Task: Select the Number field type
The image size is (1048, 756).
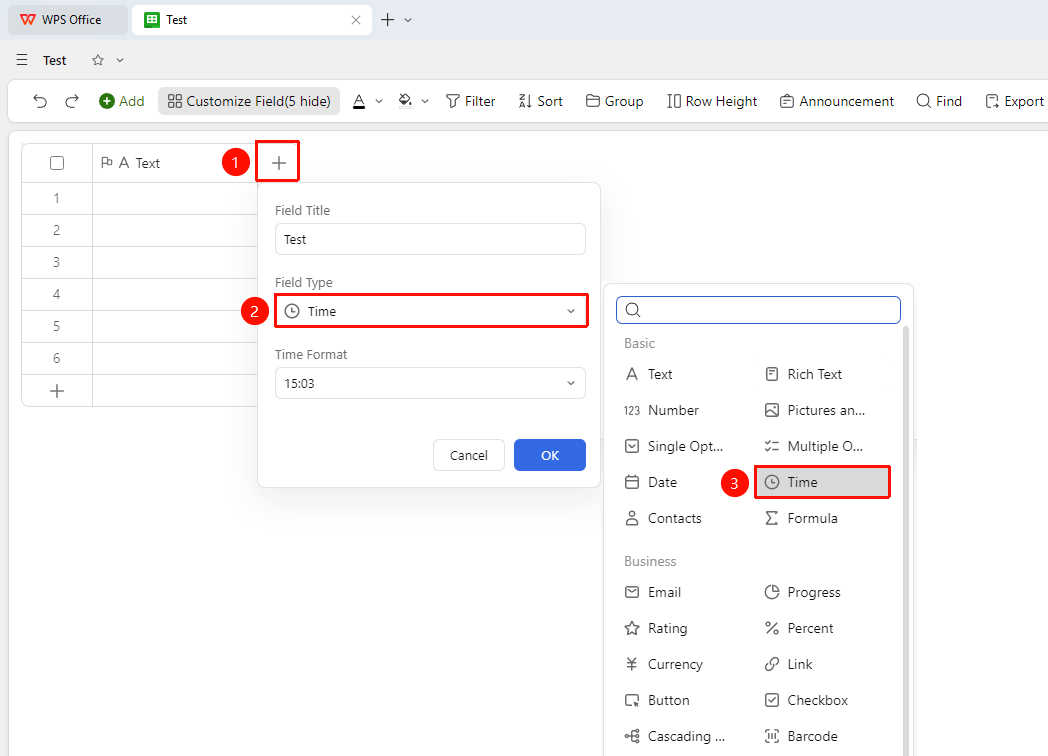Action: (662, 410)
